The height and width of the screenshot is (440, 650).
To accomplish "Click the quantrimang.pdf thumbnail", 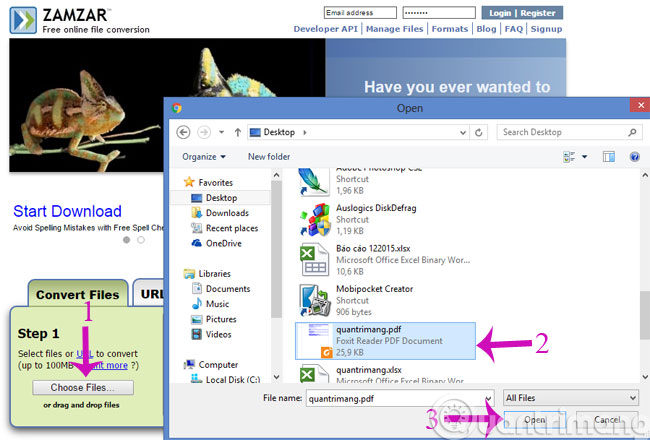I will (316, 341).
